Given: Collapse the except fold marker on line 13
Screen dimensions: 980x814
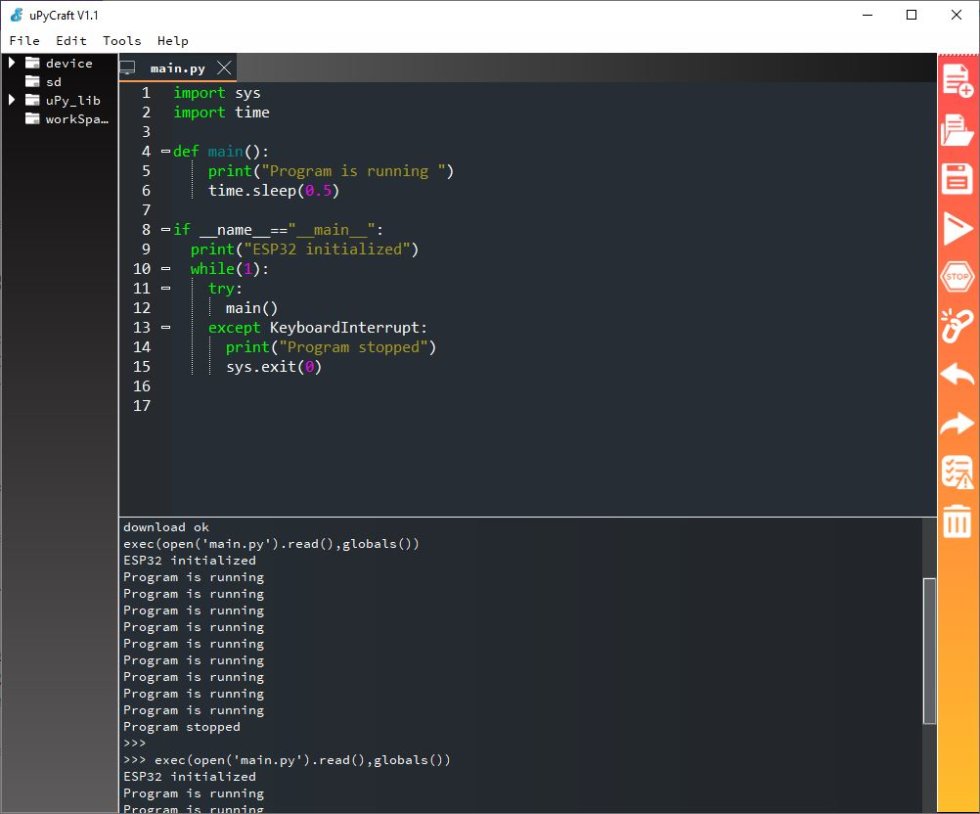Looking at the screenshot, I should pyautogui.click(x=166, y=327).
